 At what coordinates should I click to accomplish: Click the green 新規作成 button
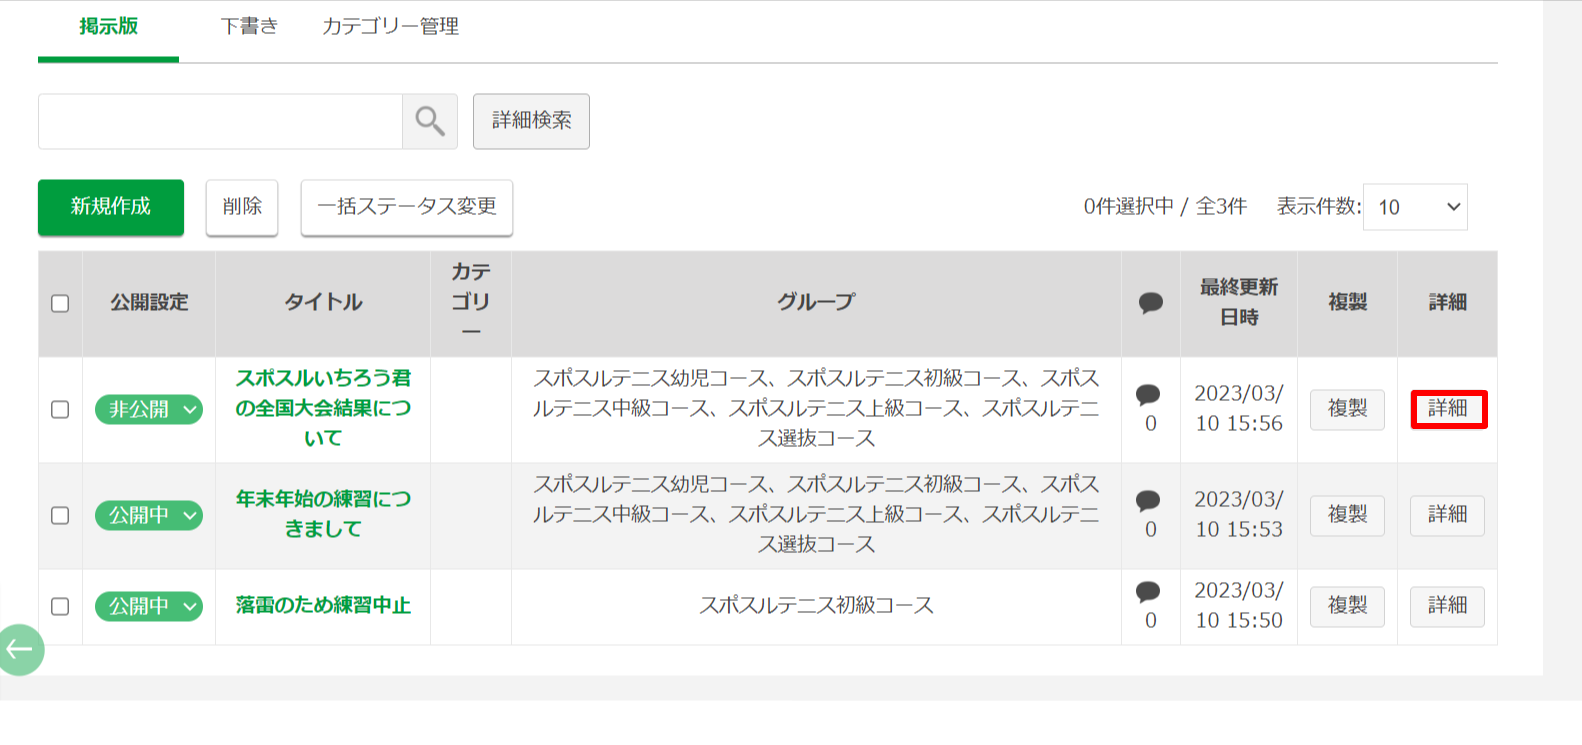click(x=111, y=207)
